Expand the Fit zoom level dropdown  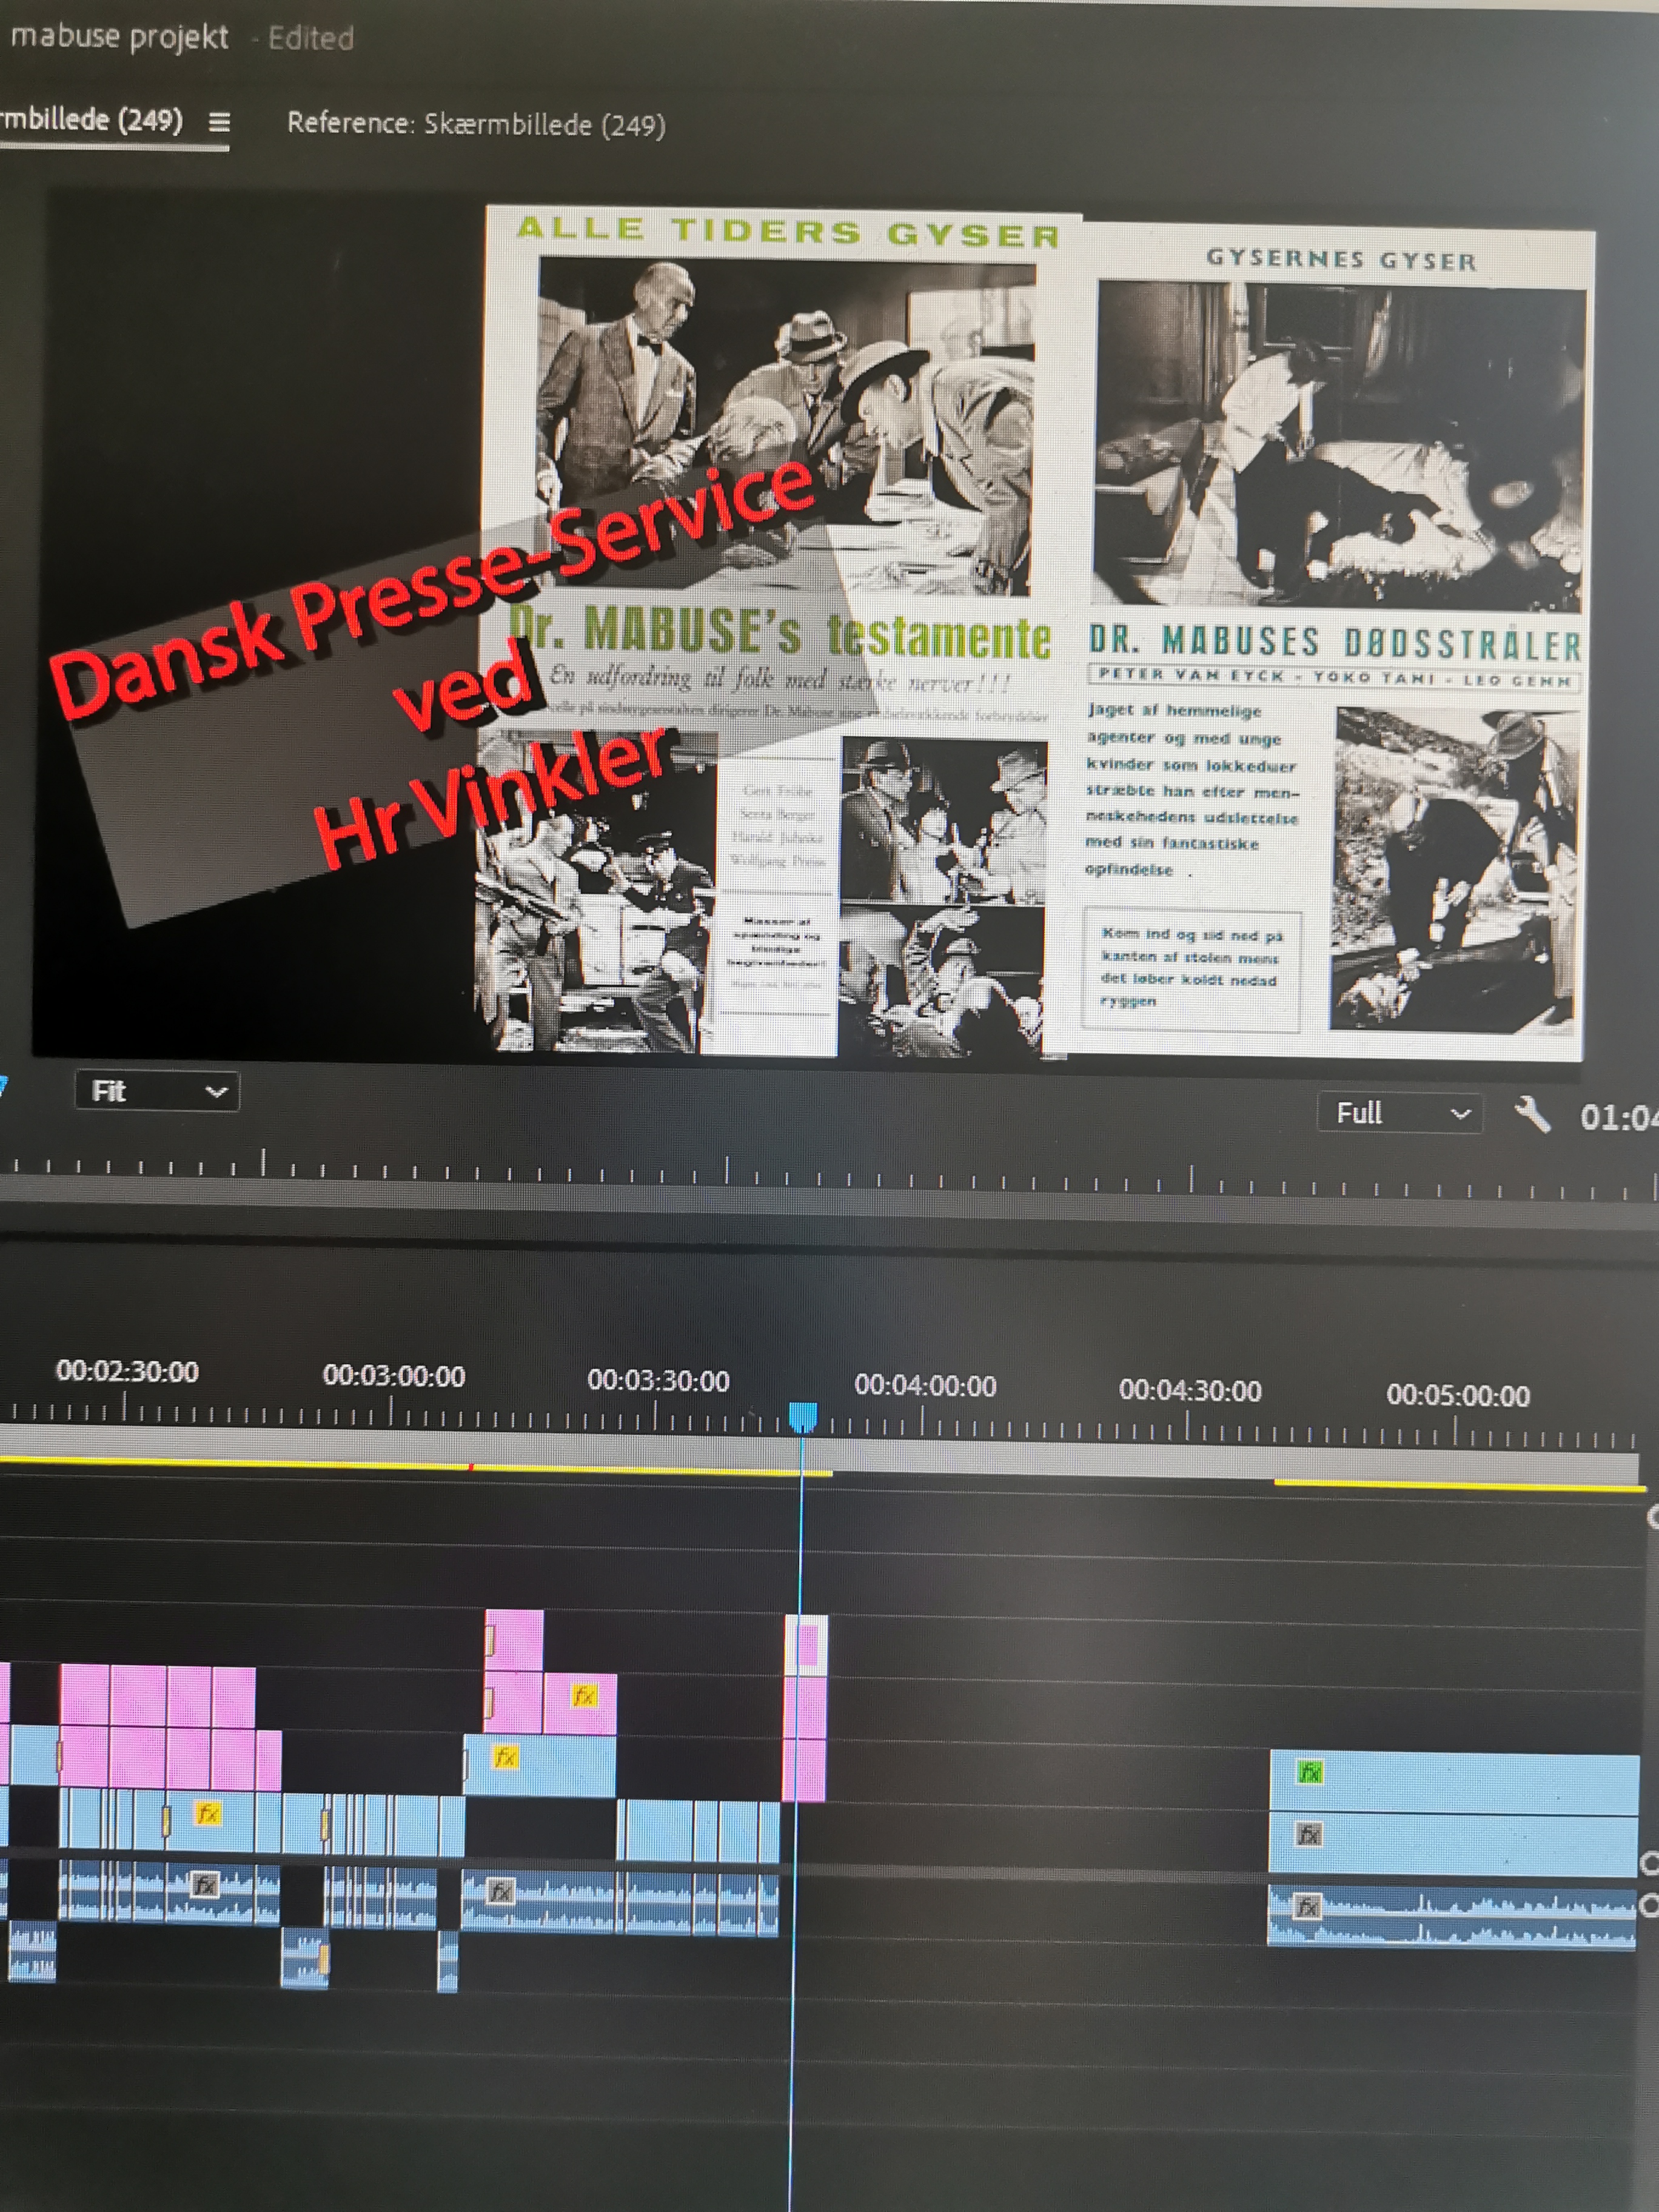[x=157, y=1091]
